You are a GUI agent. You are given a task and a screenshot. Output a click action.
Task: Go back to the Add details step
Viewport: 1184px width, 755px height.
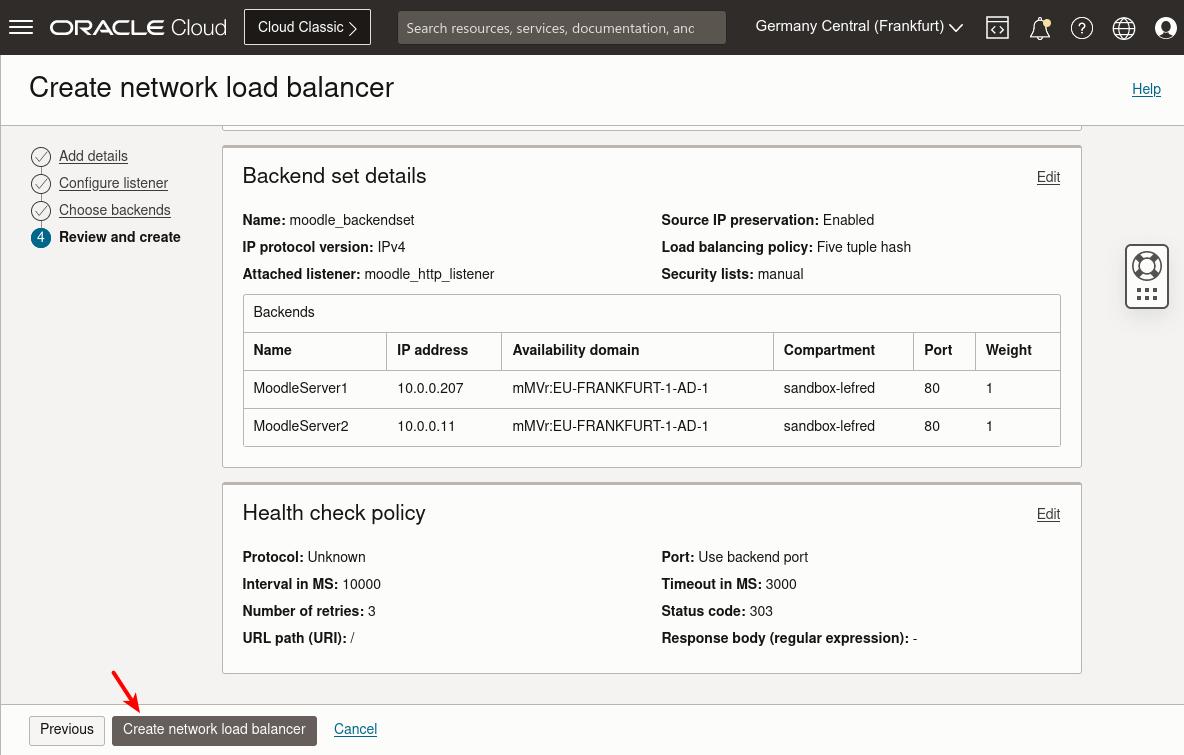click(93, 156)
